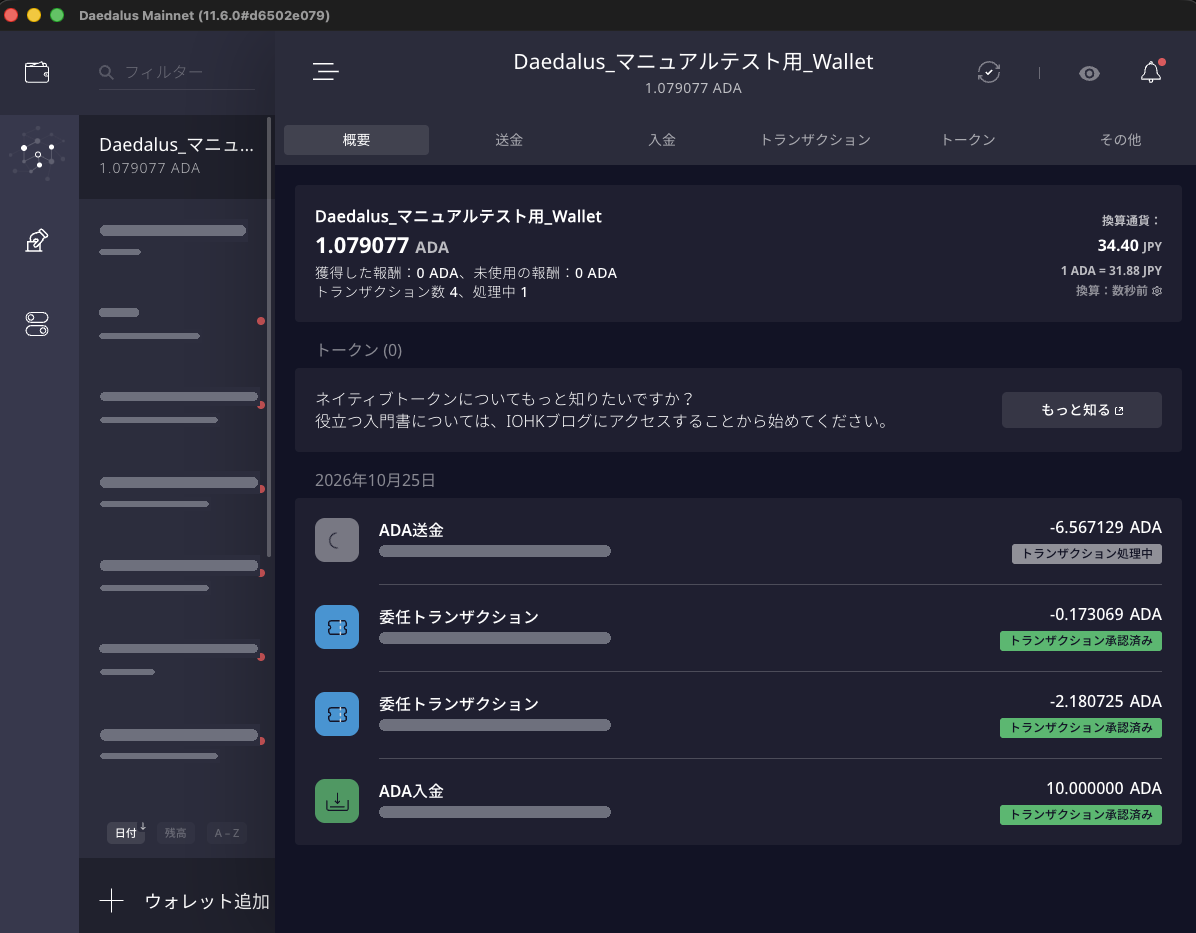This screenshot has width=1196, height=933.
Task: Switch to the 送金 tab
Action: tap(509, 140)
